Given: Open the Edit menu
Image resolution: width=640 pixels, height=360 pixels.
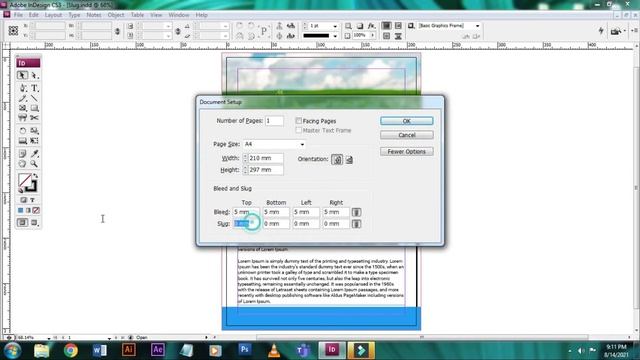Looking at the screenshot, I should [x=33, y=15].
